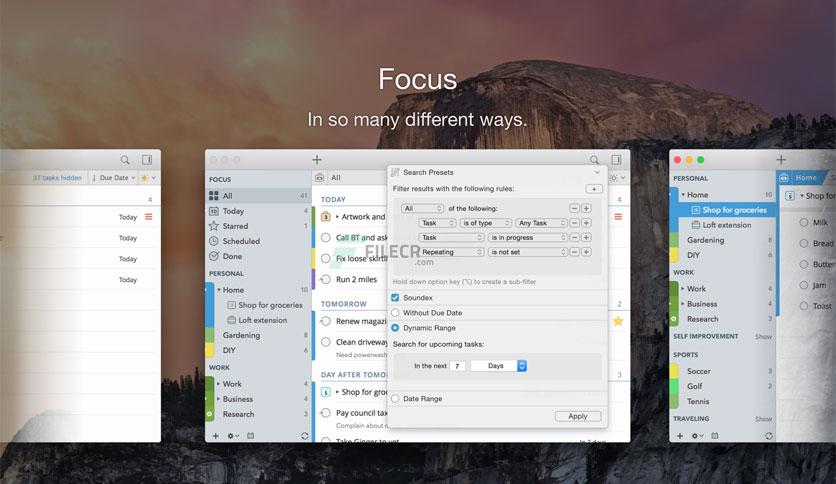
Task: Open the gear menu in right window footer
Action: [697, 435]
